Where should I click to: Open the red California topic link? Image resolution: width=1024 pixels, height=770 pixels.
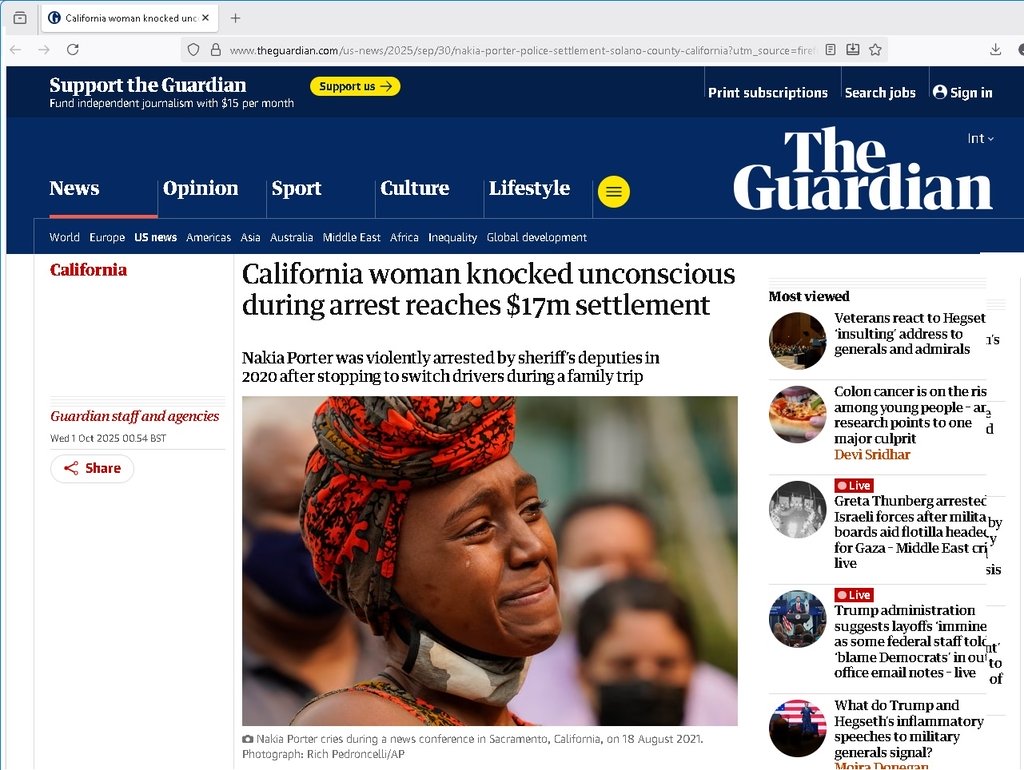pyautogui.click(x=88, y=270)
